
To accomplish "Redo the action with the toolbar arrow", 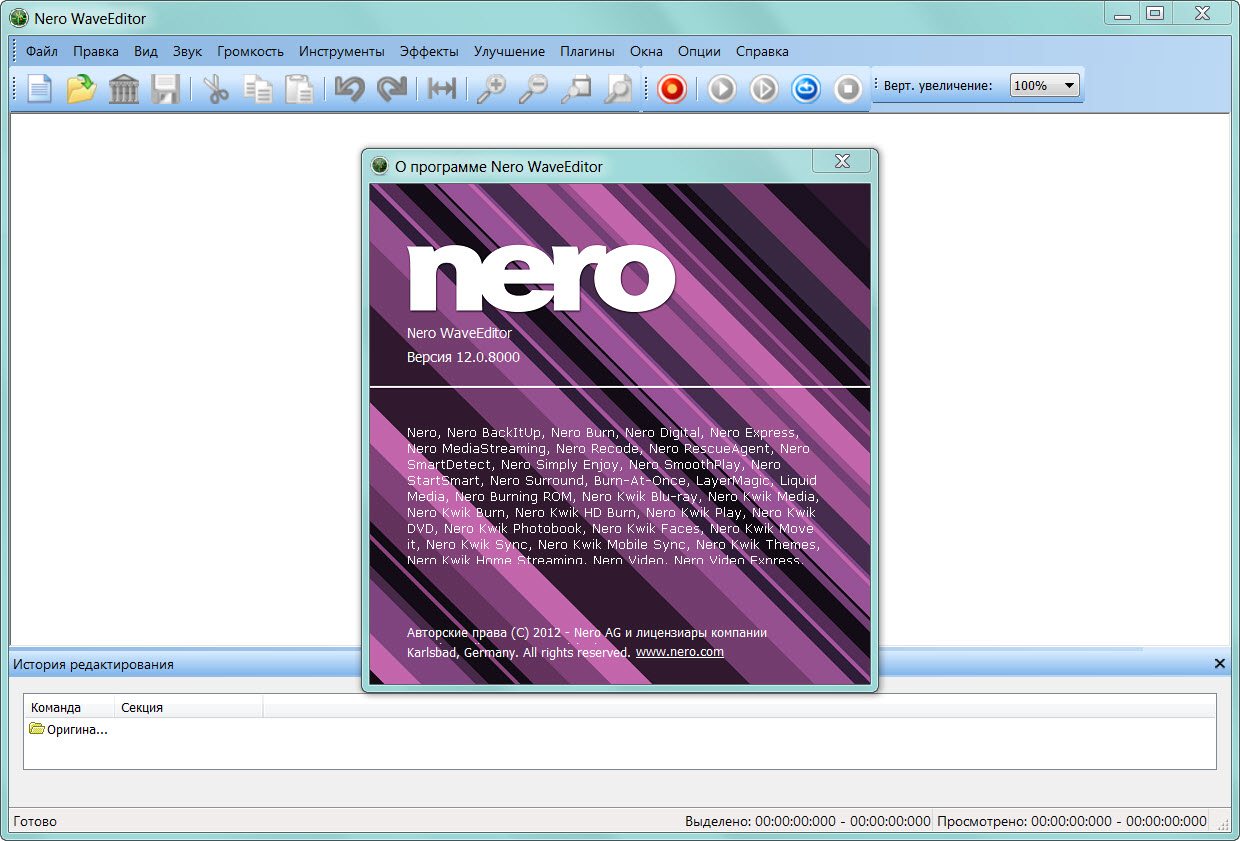I will (x=392, y=89).
